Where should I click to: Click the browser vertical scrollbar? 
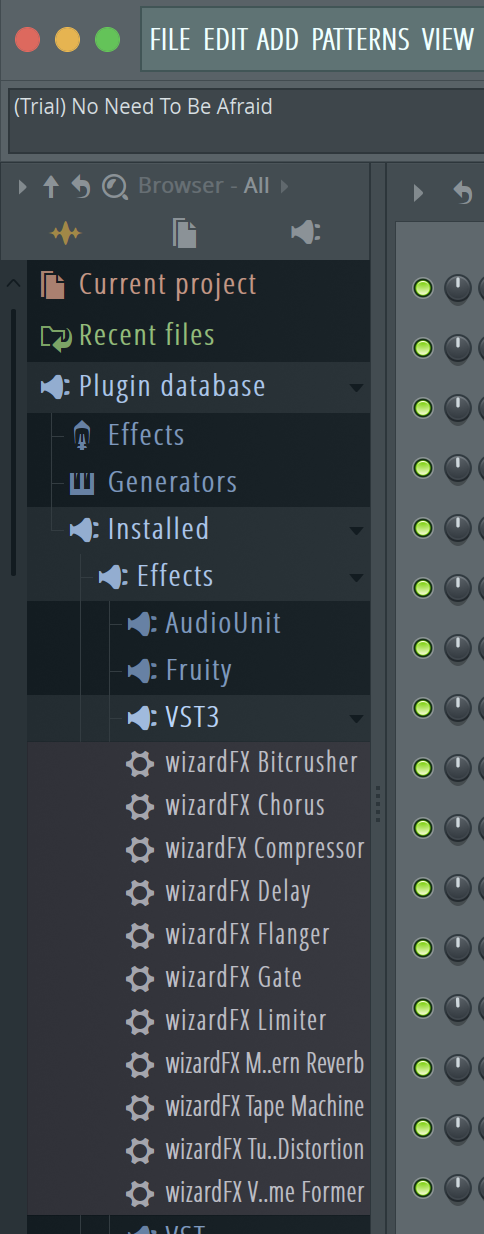[13, 440]
